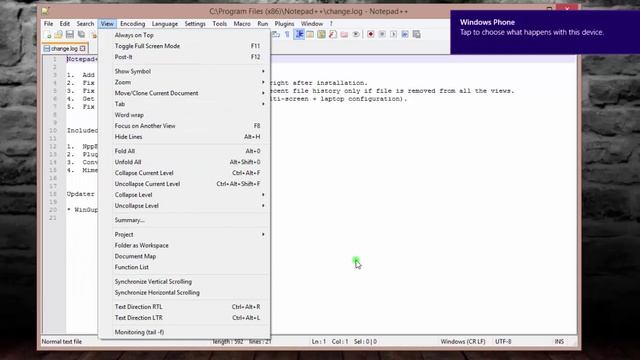Open the Edit menu
This screenshot has width=640, height=360.
(64, 24)
